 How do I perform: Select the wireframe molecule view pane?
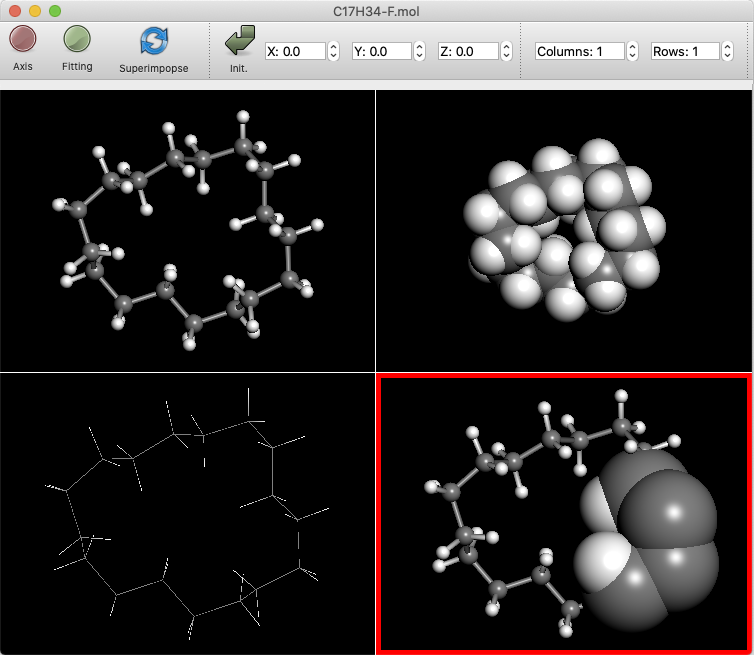(188, 514)
